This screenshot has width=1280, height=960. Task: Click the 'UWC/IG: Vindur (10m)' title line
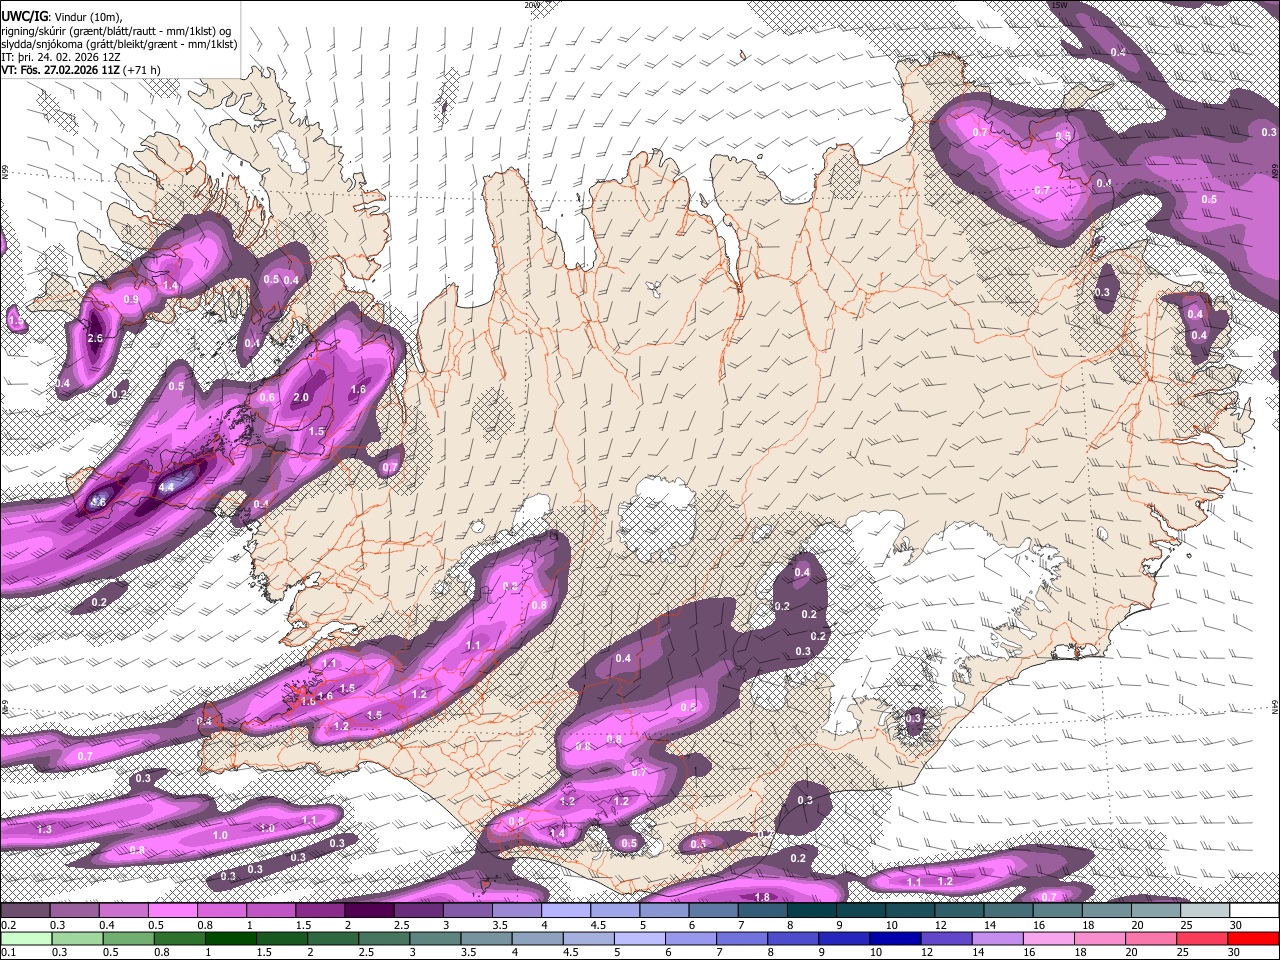[62, 17]
